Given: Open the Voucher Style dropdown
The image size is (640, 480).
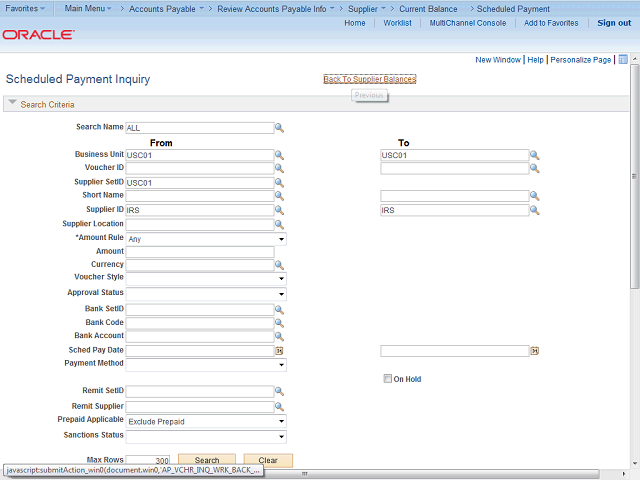Looking at the screenshot, I should (x=206, y=278).
